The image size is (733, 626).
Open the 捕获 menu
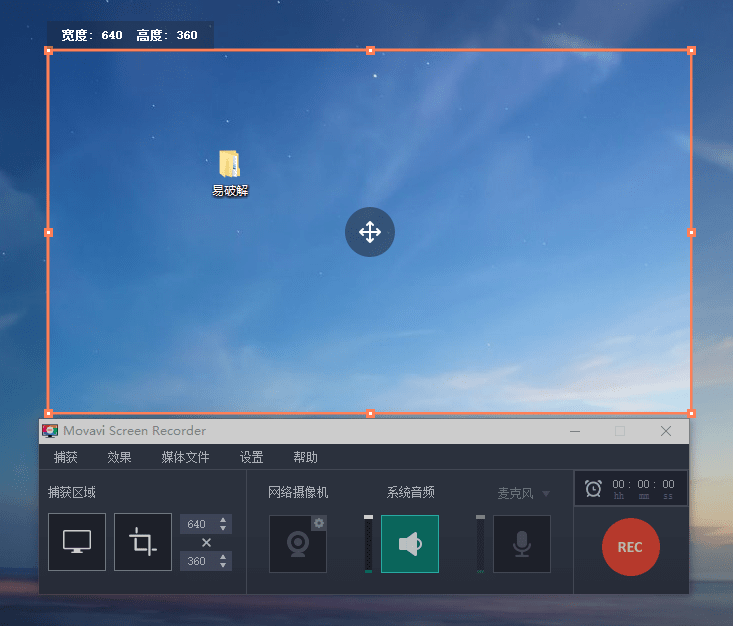[65, 458]
